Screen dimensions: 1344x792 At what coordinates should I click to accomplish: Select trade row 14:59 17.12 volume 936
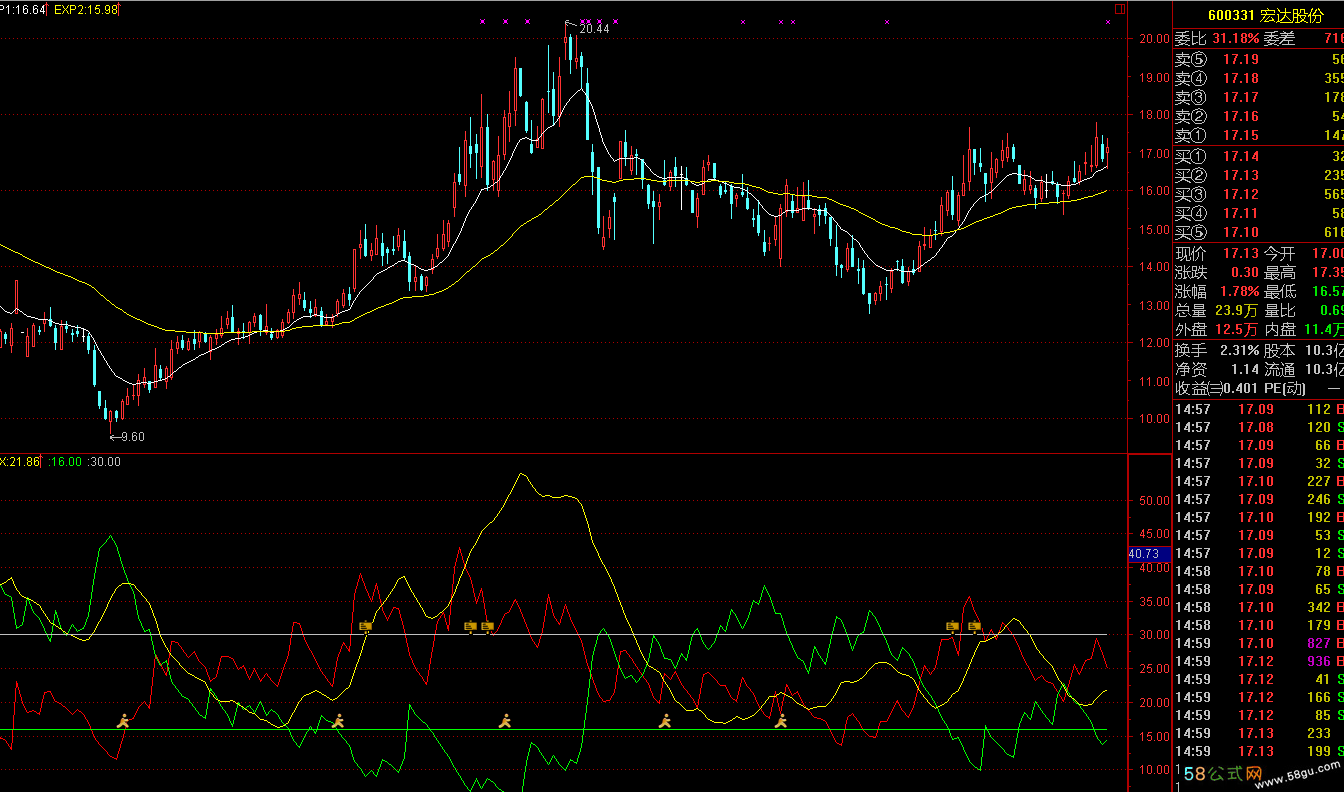click(1259, 661)
